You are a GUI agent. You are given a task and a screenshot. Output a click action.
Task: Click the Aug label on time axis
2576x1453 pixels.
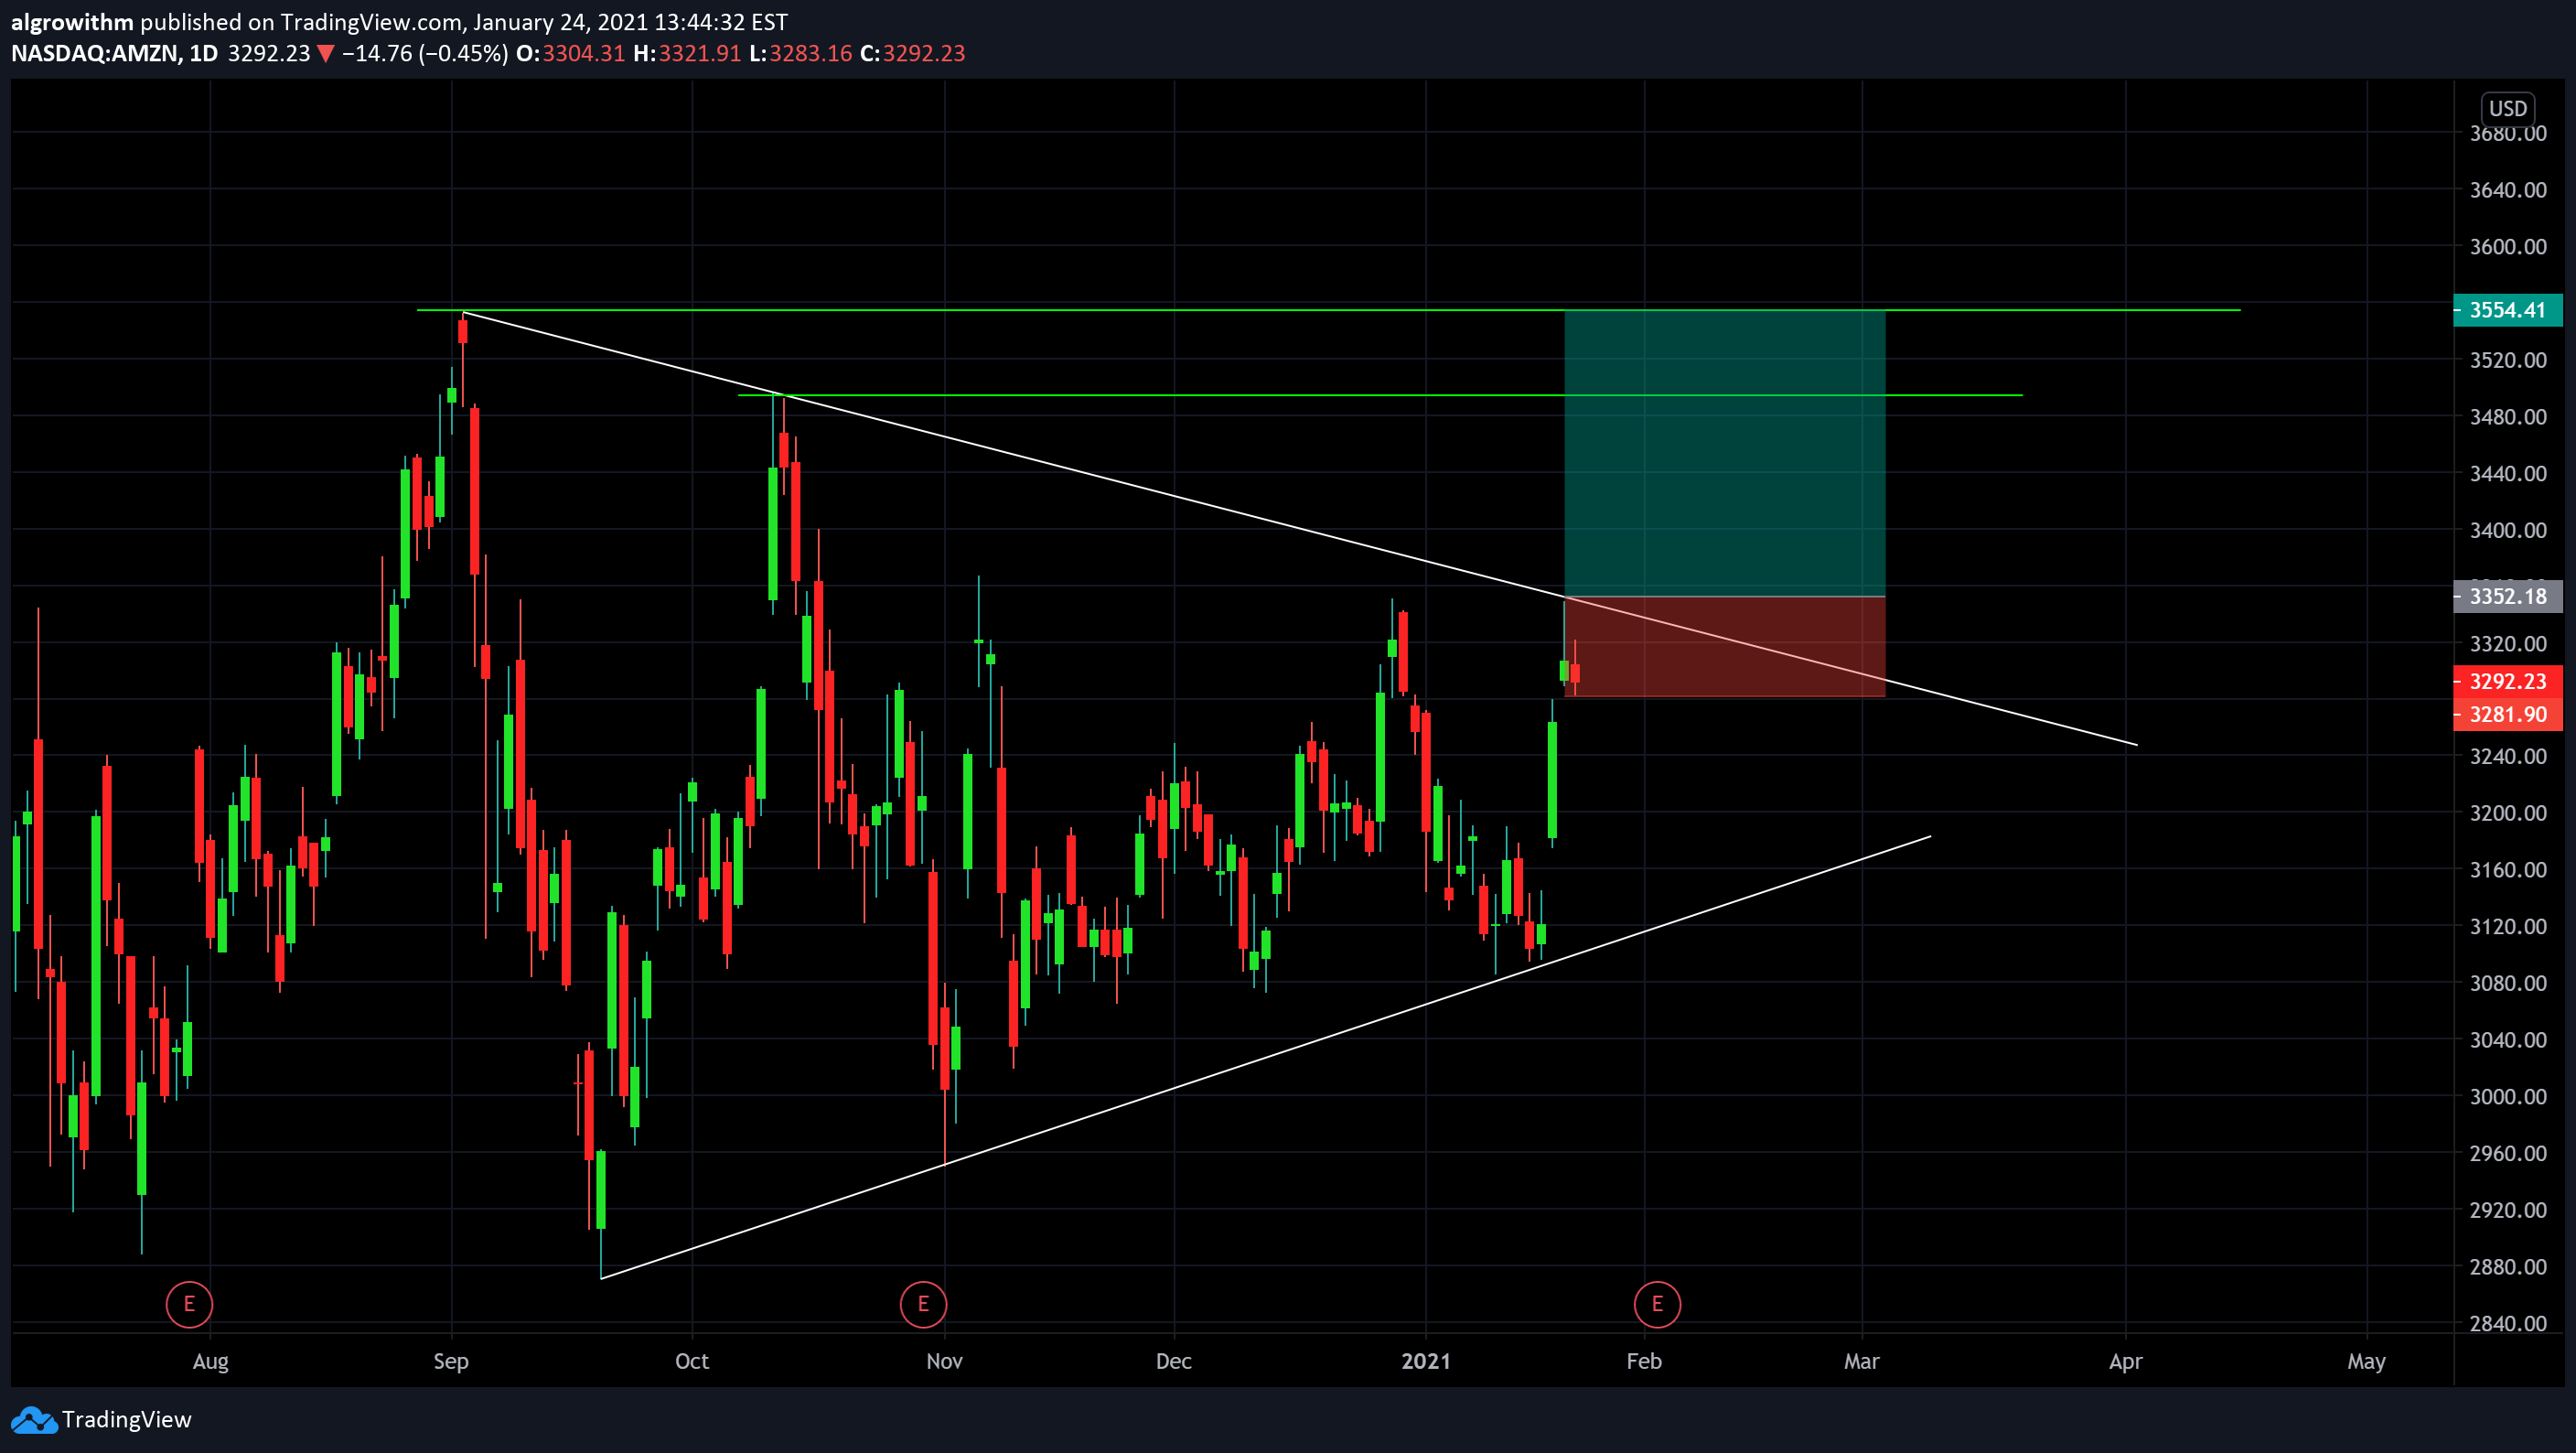[211, 1361]
